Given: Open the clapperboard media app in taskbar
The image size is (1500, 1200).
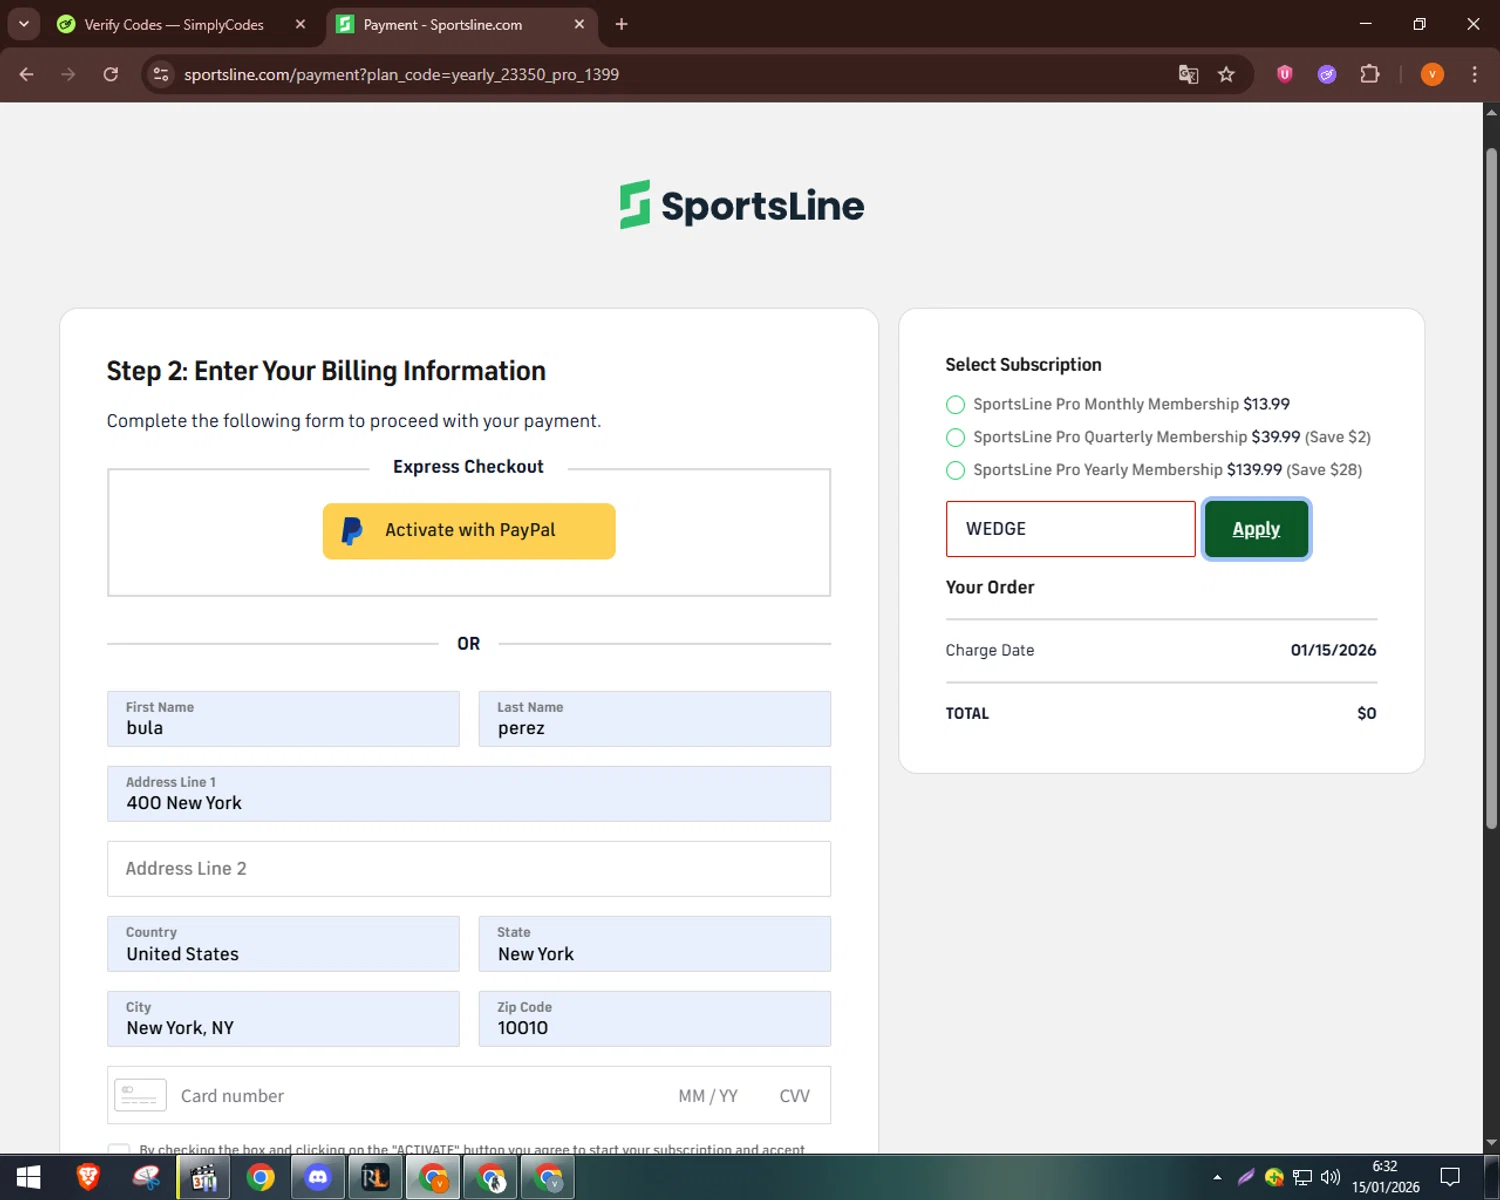Looking at the screenshot, I should (204, 1178).
